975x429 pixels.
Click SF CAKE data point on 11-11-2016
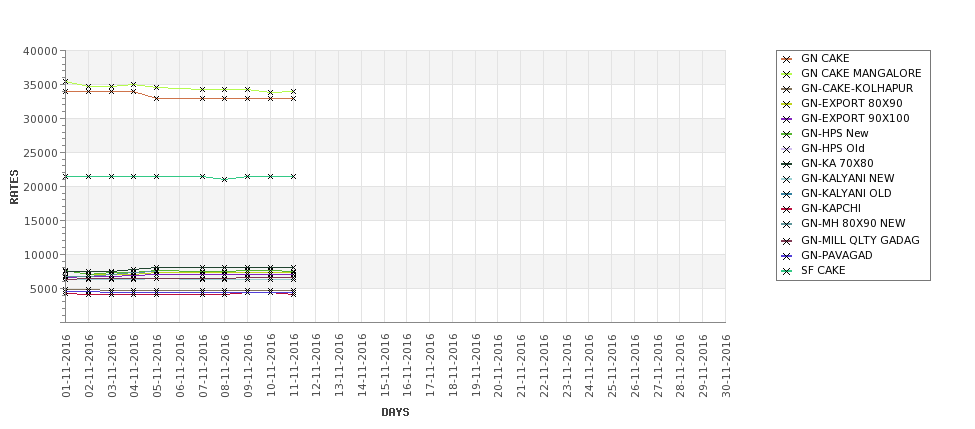(293, 177)
